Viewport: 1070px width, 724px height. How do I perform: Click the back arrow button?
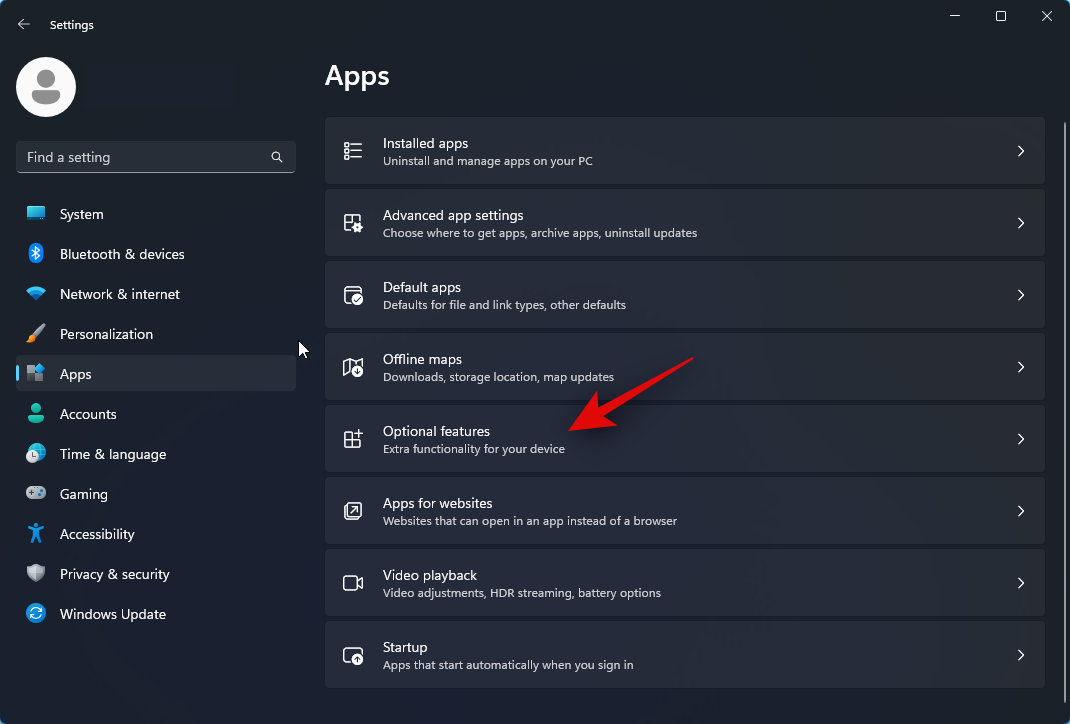tap(23, 24)
